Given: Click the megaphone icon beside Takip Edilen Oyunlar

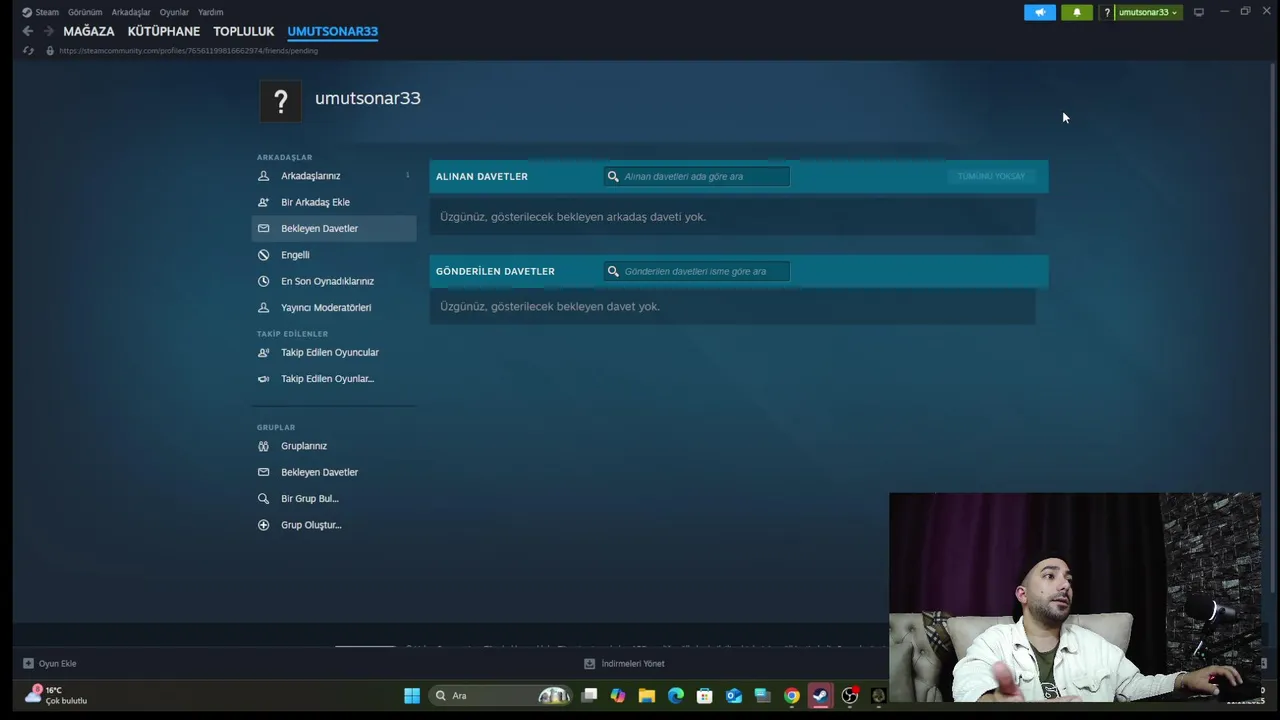Looking at the screenshot, I should point(264,378).
